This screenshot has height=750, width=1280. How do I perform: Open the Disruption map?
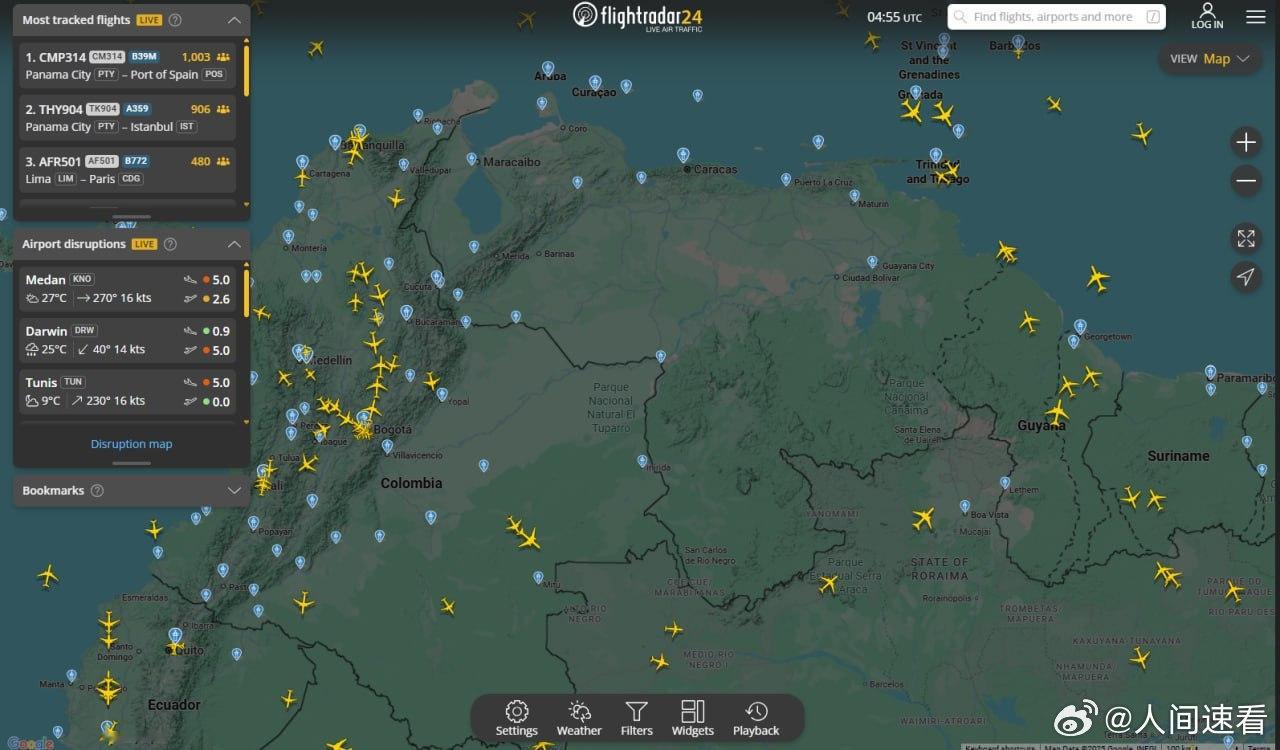(131, 443)
